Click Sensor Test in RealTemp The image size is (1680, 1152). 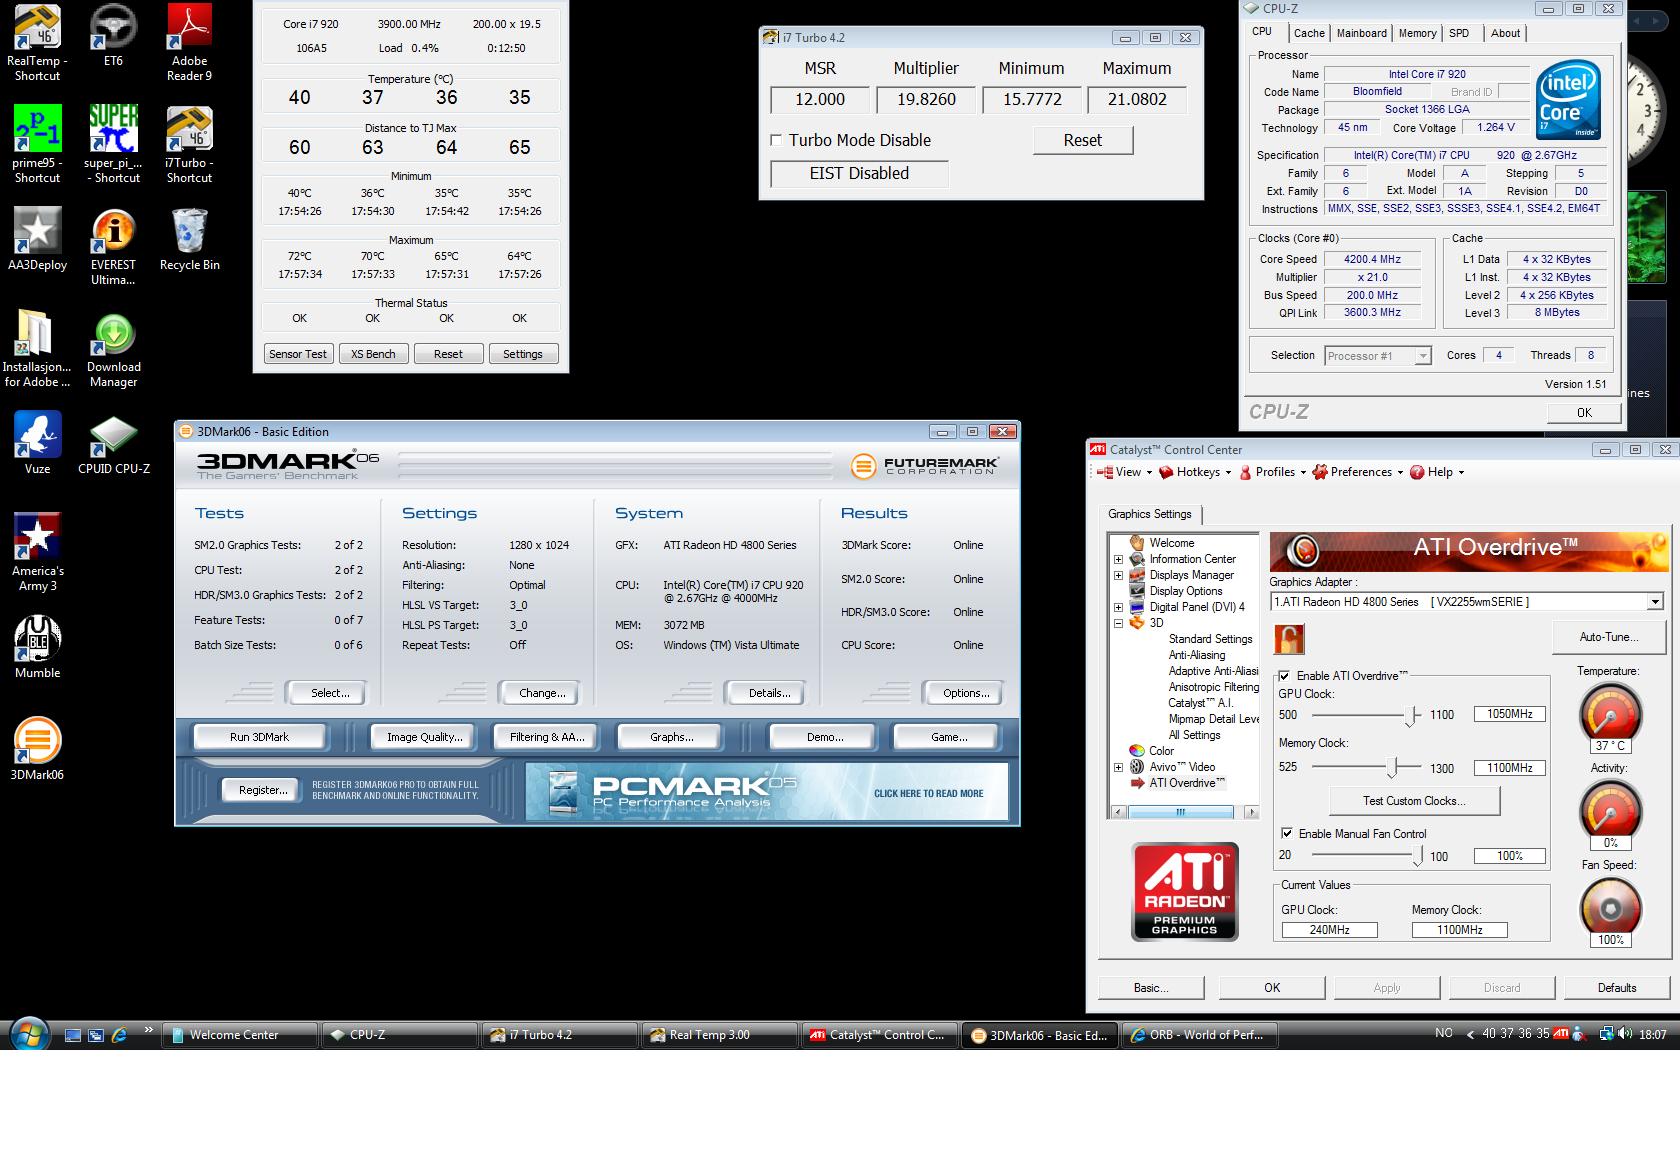pos(298,354)
